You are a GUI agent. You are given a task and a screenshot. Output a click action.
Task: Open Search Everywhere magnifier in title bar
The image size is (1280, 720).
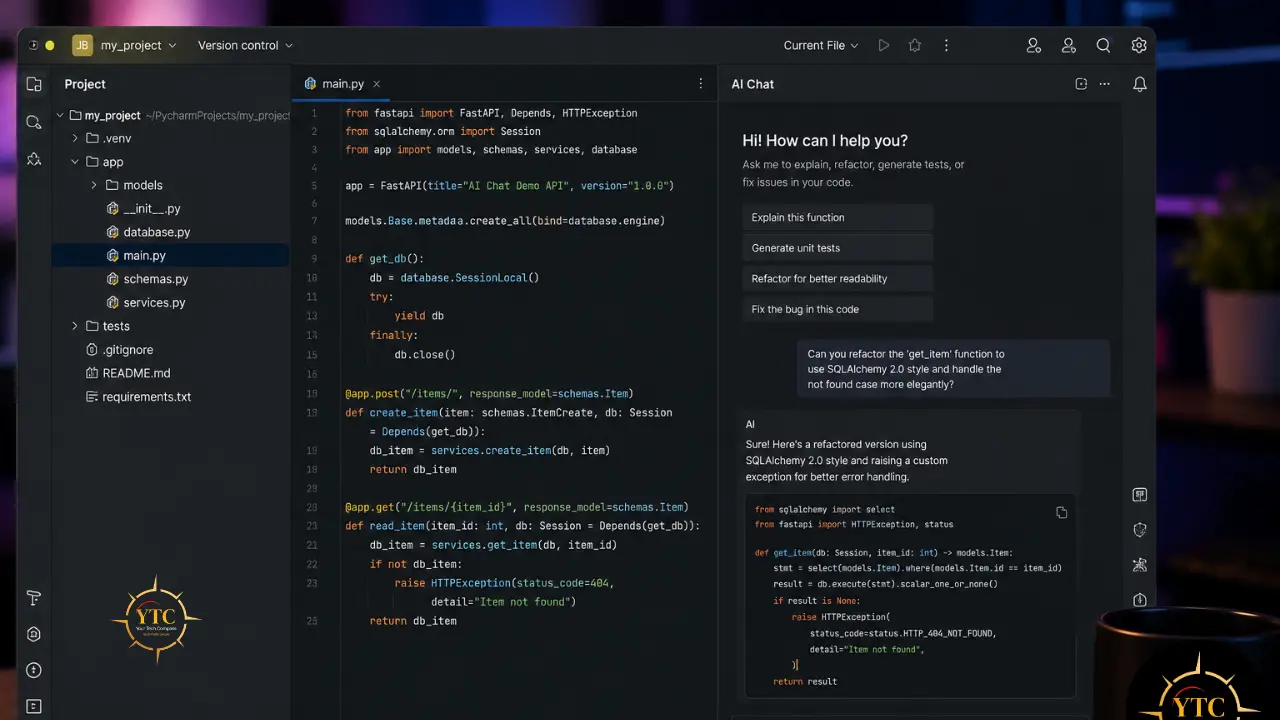pos(1103,45)
